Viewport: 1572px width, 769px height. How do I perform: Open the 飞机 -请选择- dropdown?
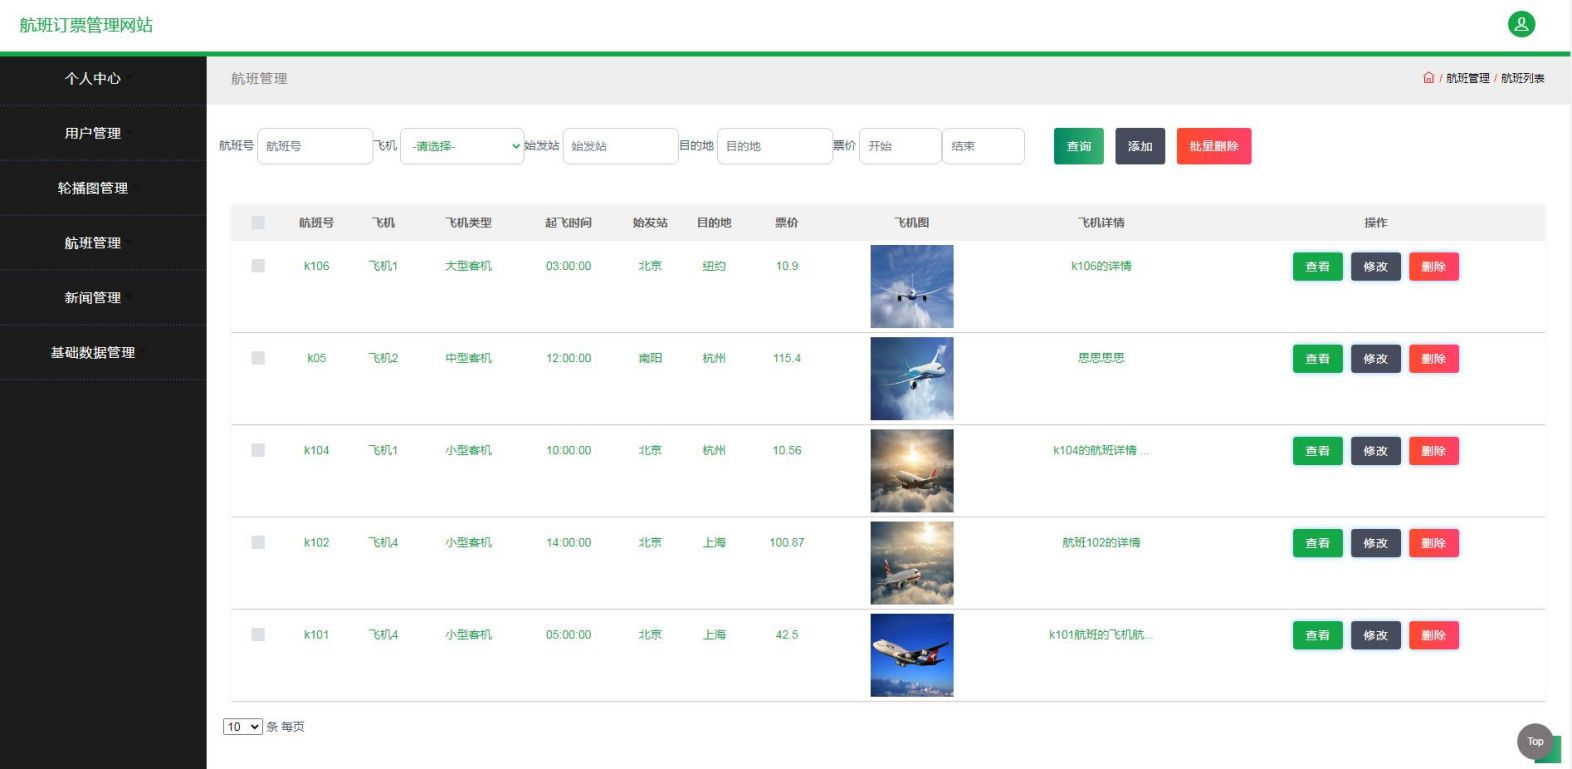462,146
